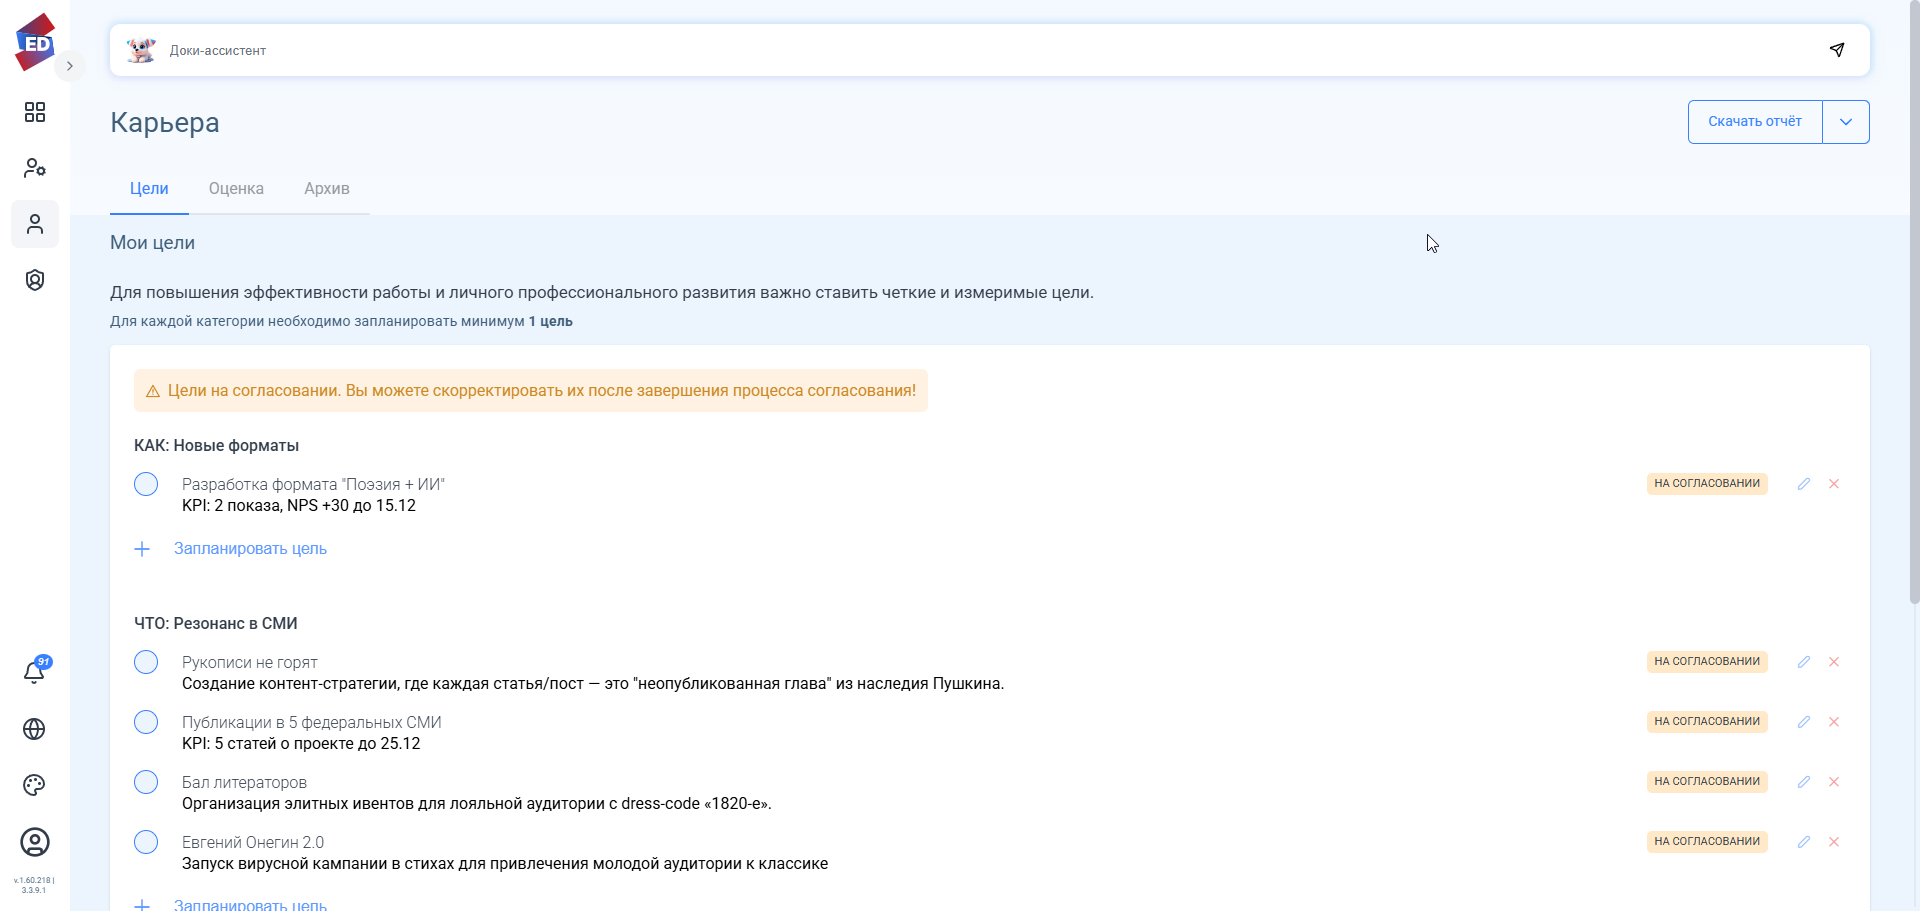1920x911 pixels.
Task: Click the Доки-ассистент input field
Action: point(980,50)
